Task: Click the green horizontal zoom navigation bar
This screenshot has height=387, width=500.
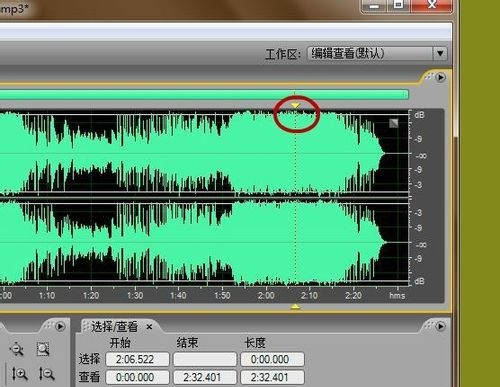Action: [204, 94]
